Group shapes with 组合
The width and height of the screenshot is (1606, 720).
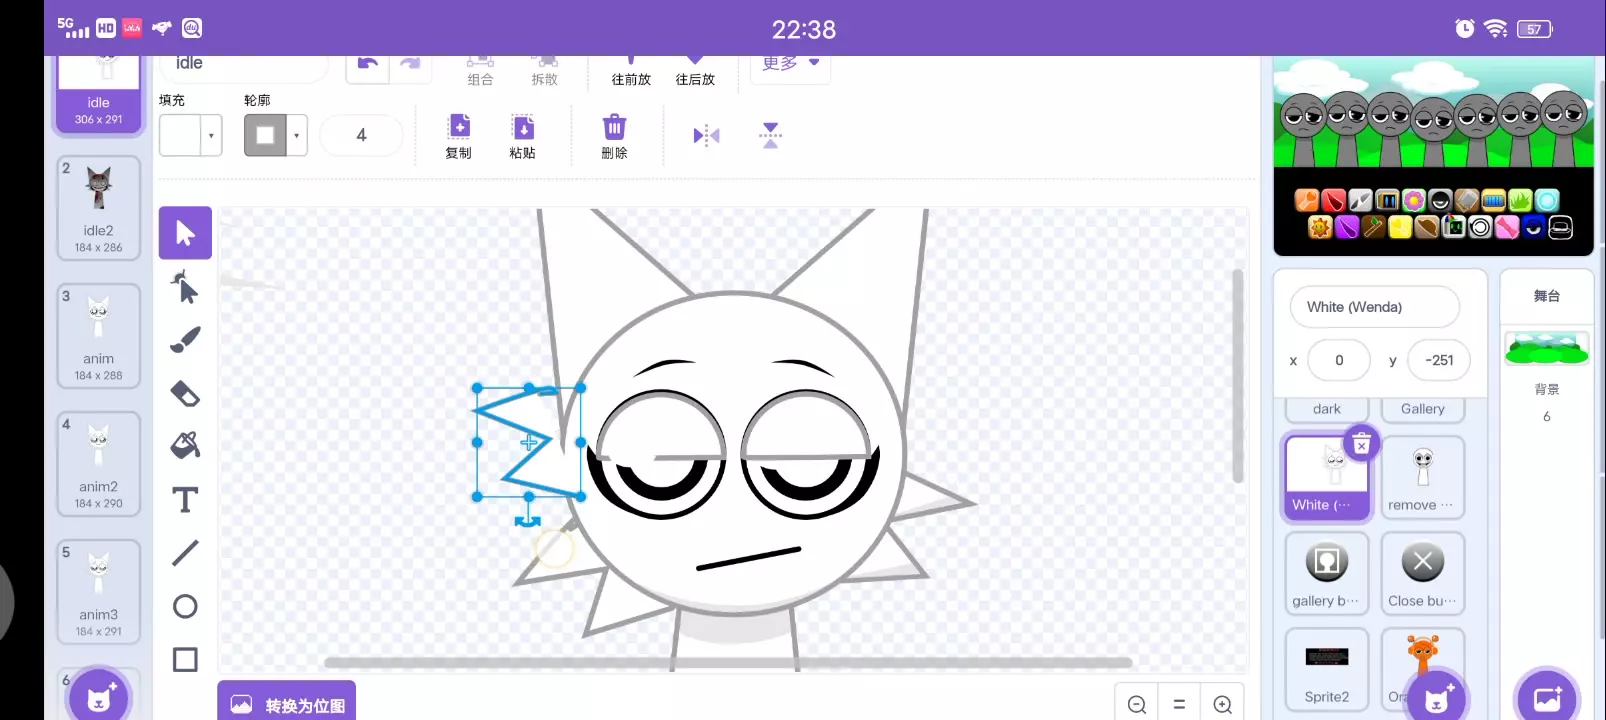pos(480,72)
